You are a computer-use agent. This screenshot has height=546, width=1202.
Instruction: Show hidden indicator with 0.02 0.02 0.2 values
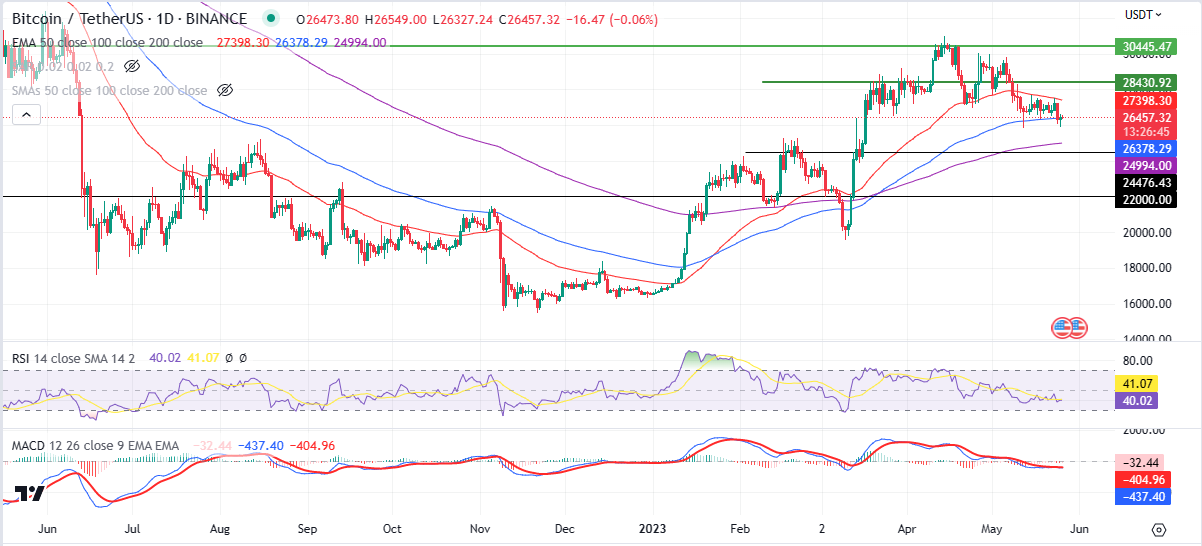pos(133,66)
